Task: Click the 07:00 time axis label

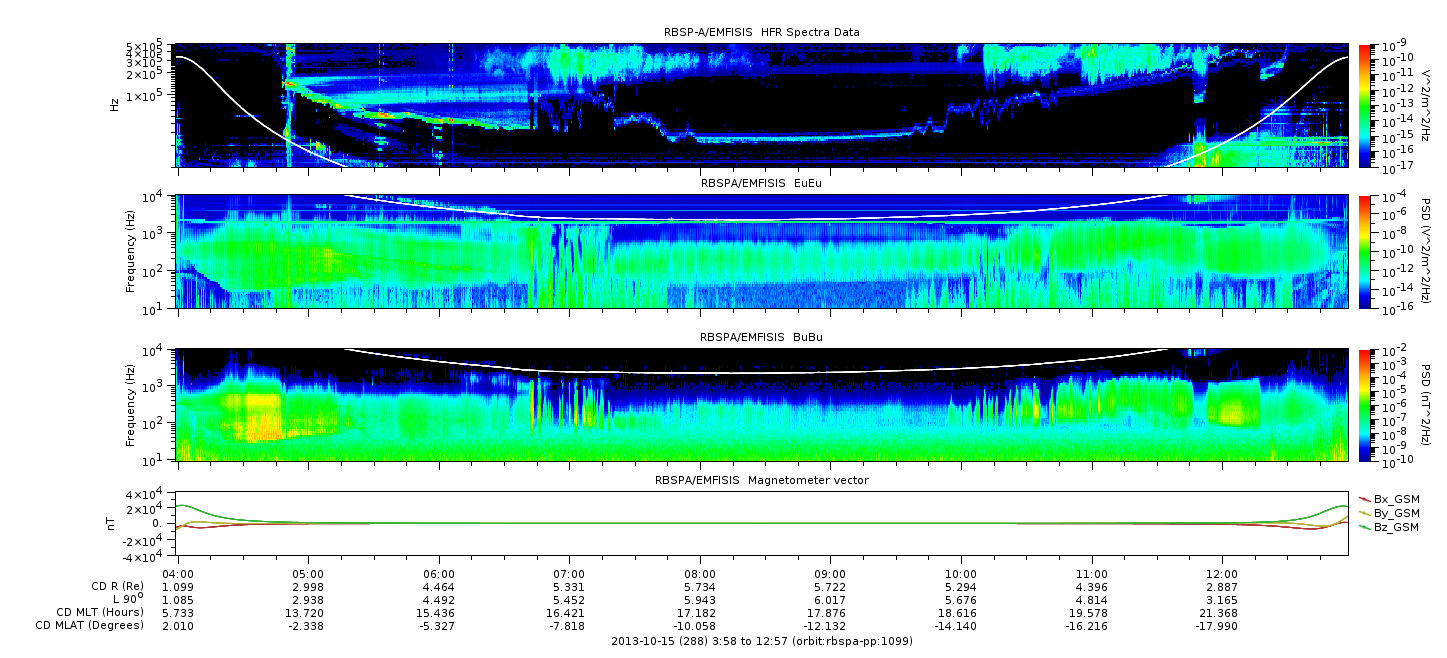Action: [569, 576]
